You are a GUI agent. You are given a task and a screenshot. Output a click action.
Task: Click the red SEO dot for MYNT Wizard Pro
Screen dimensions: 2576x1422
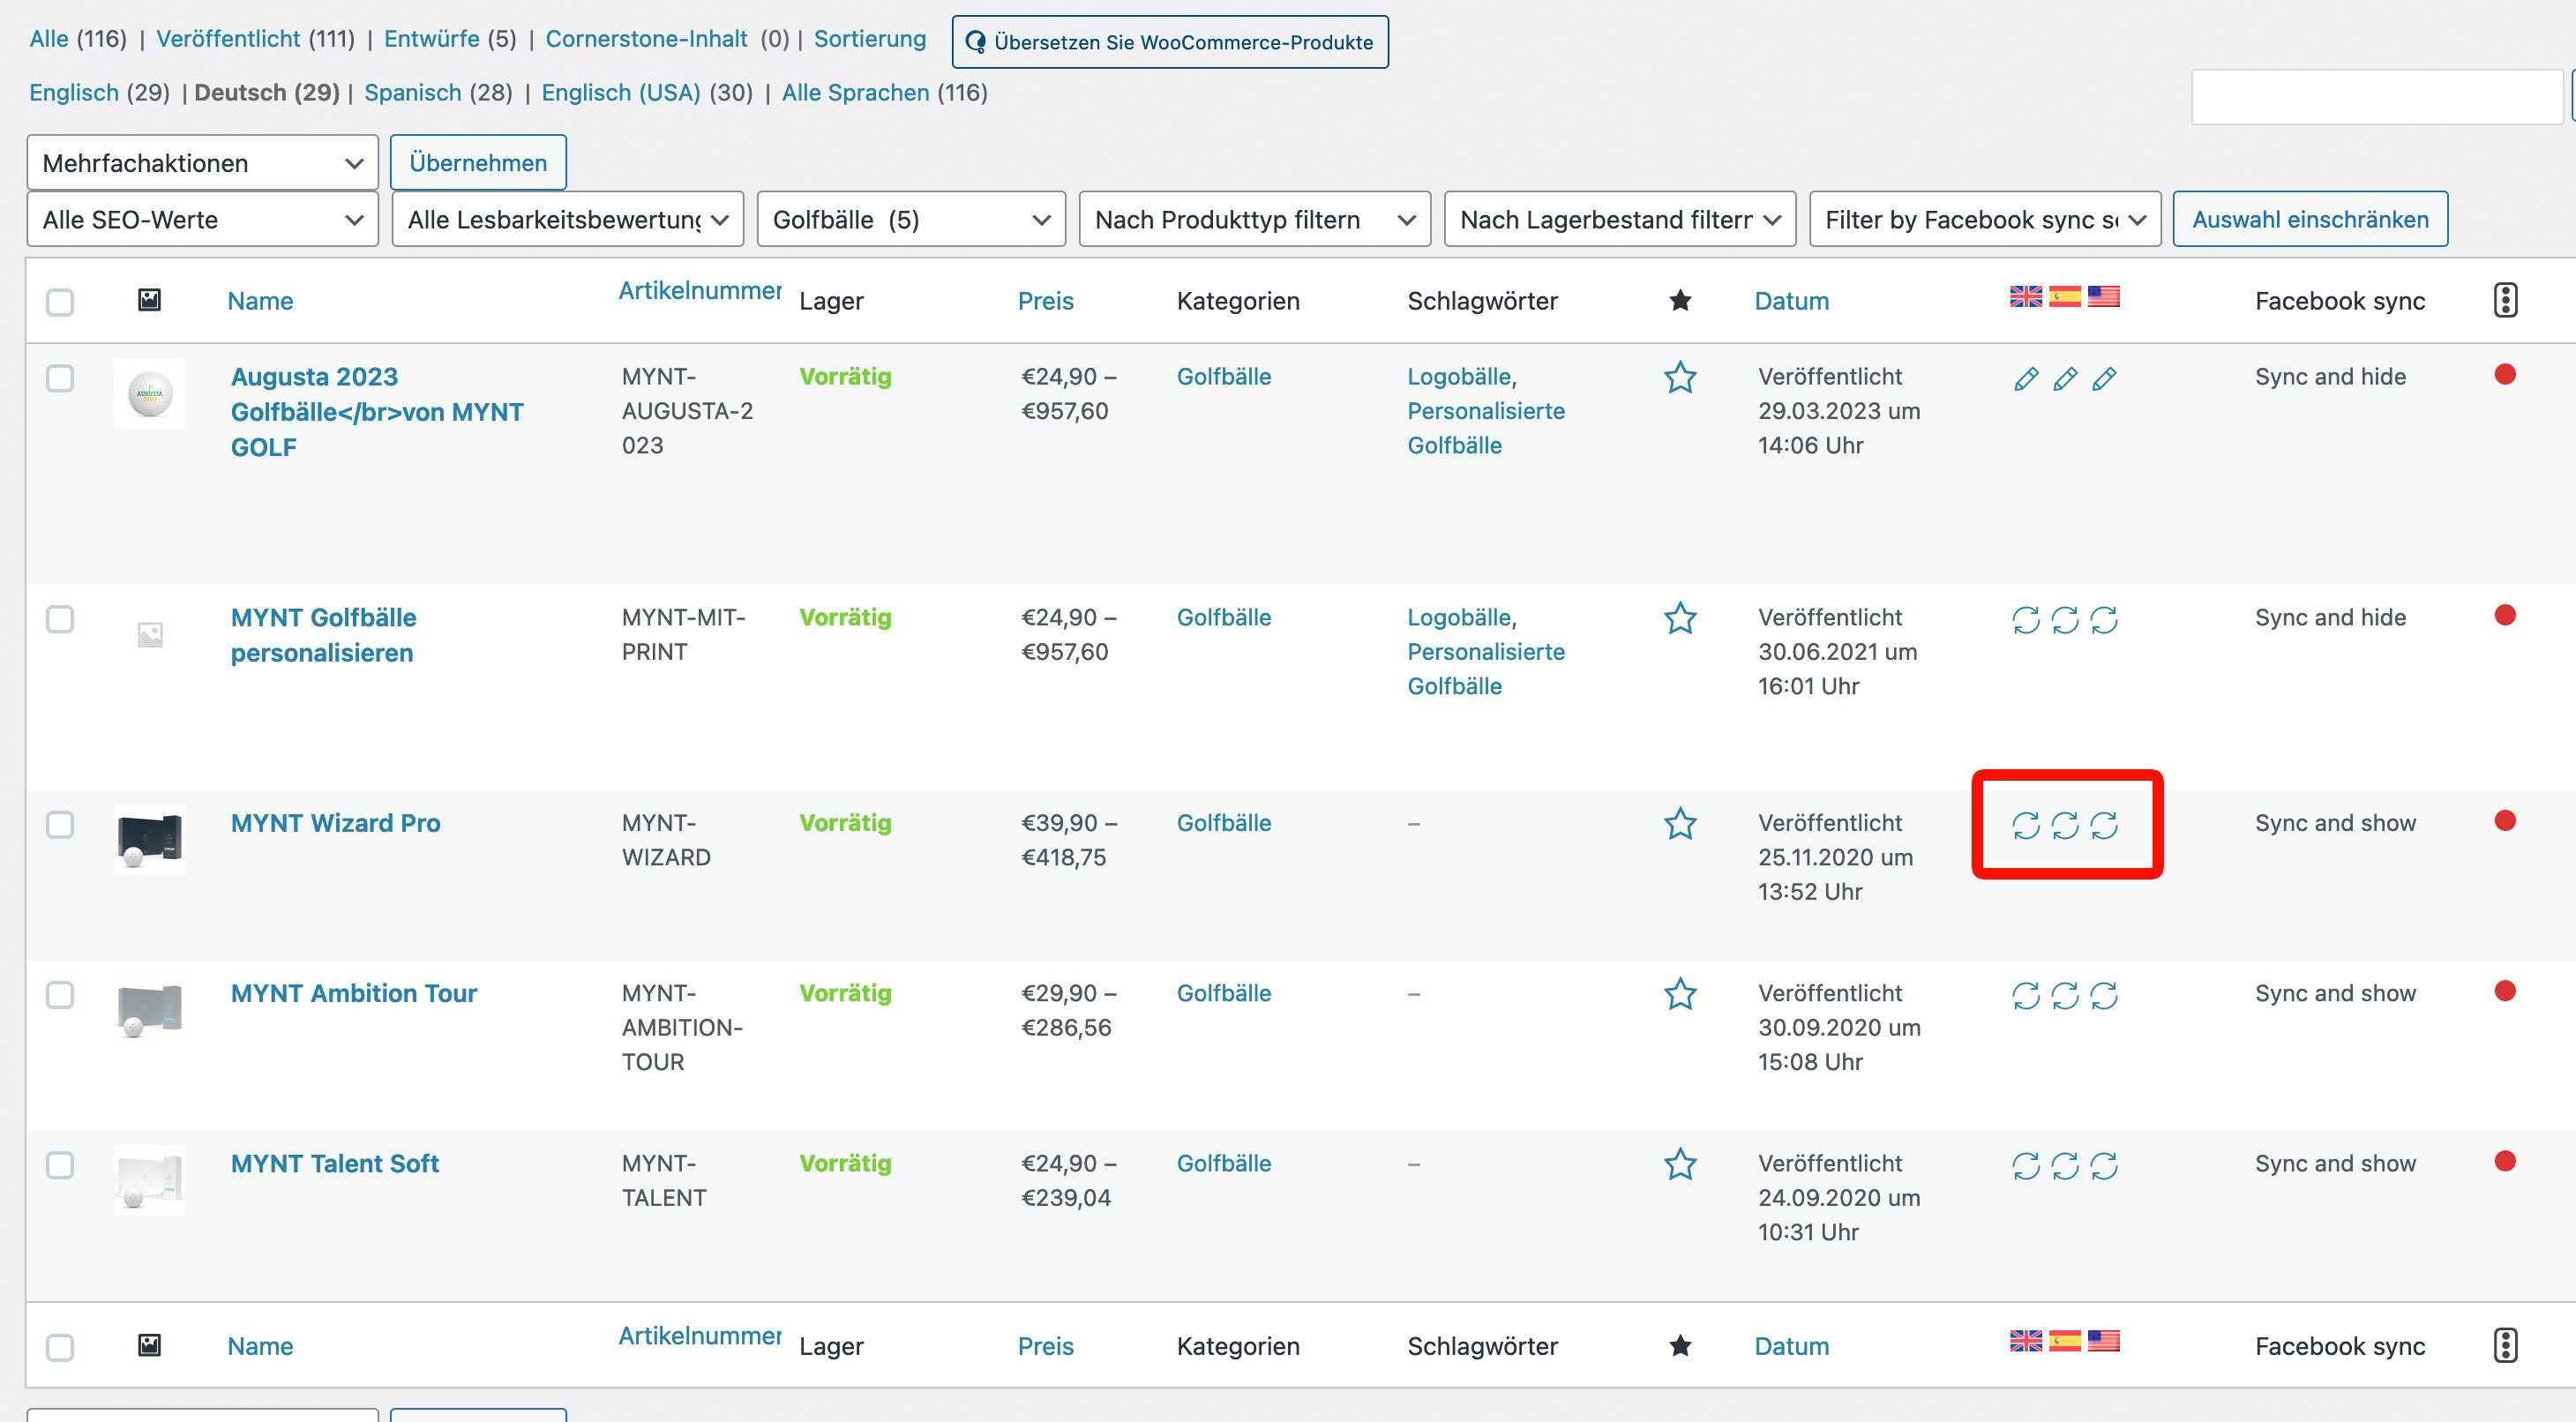[x=2505, y=821]
